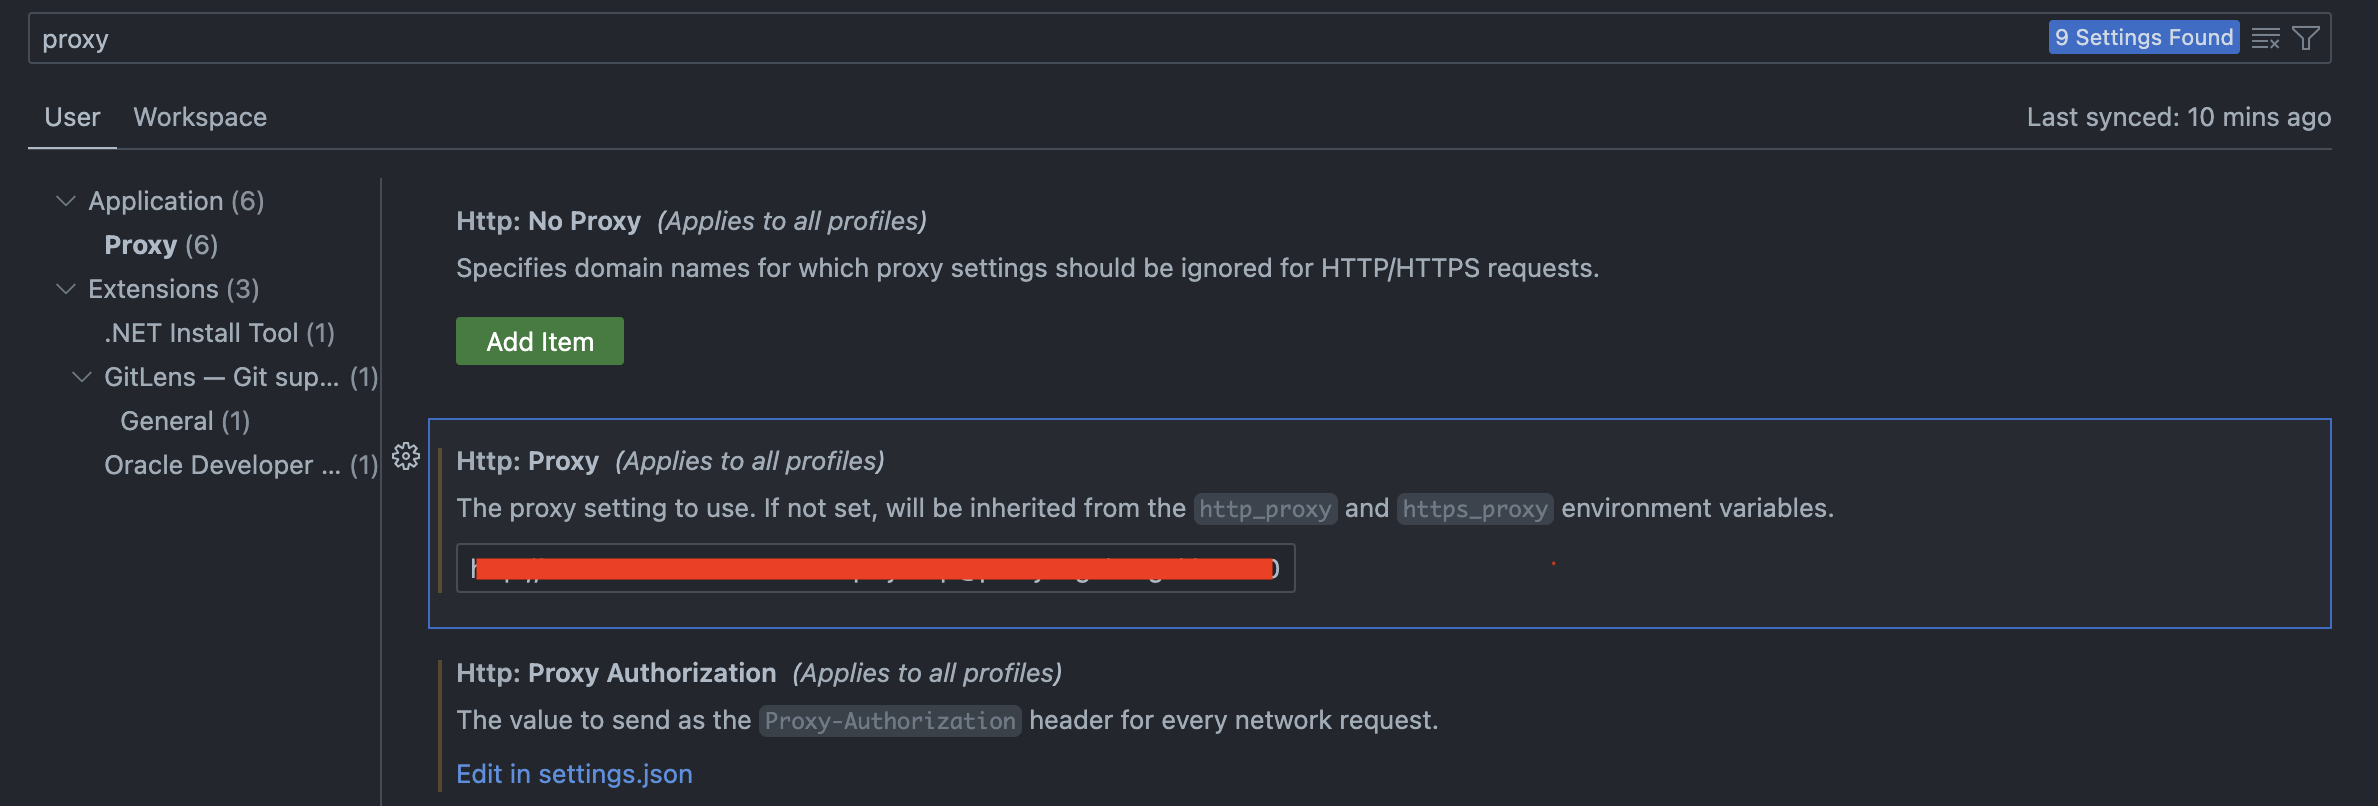Select .NET Install Tool in the tree
The width and height of the screenshot is (2378, 806).
pyautogui.click(x=219, y=333)
